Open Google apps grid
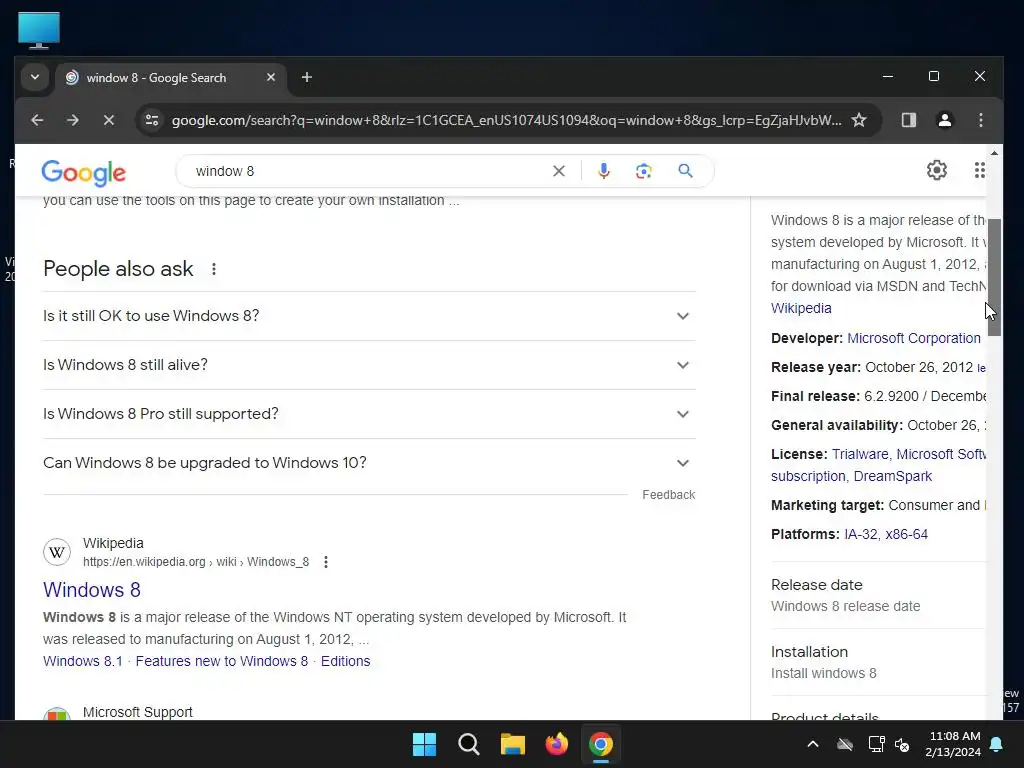1024x768 pixels. 980,170
